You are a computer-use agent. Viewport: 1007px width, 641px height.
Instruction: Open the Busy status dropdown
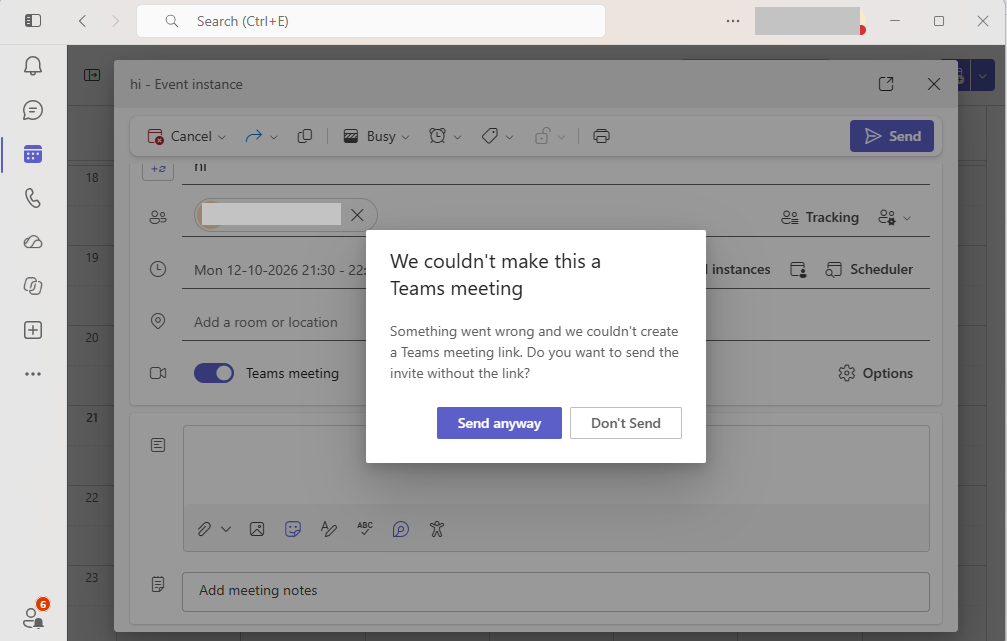pyautogui.click(x=376, y=136)
